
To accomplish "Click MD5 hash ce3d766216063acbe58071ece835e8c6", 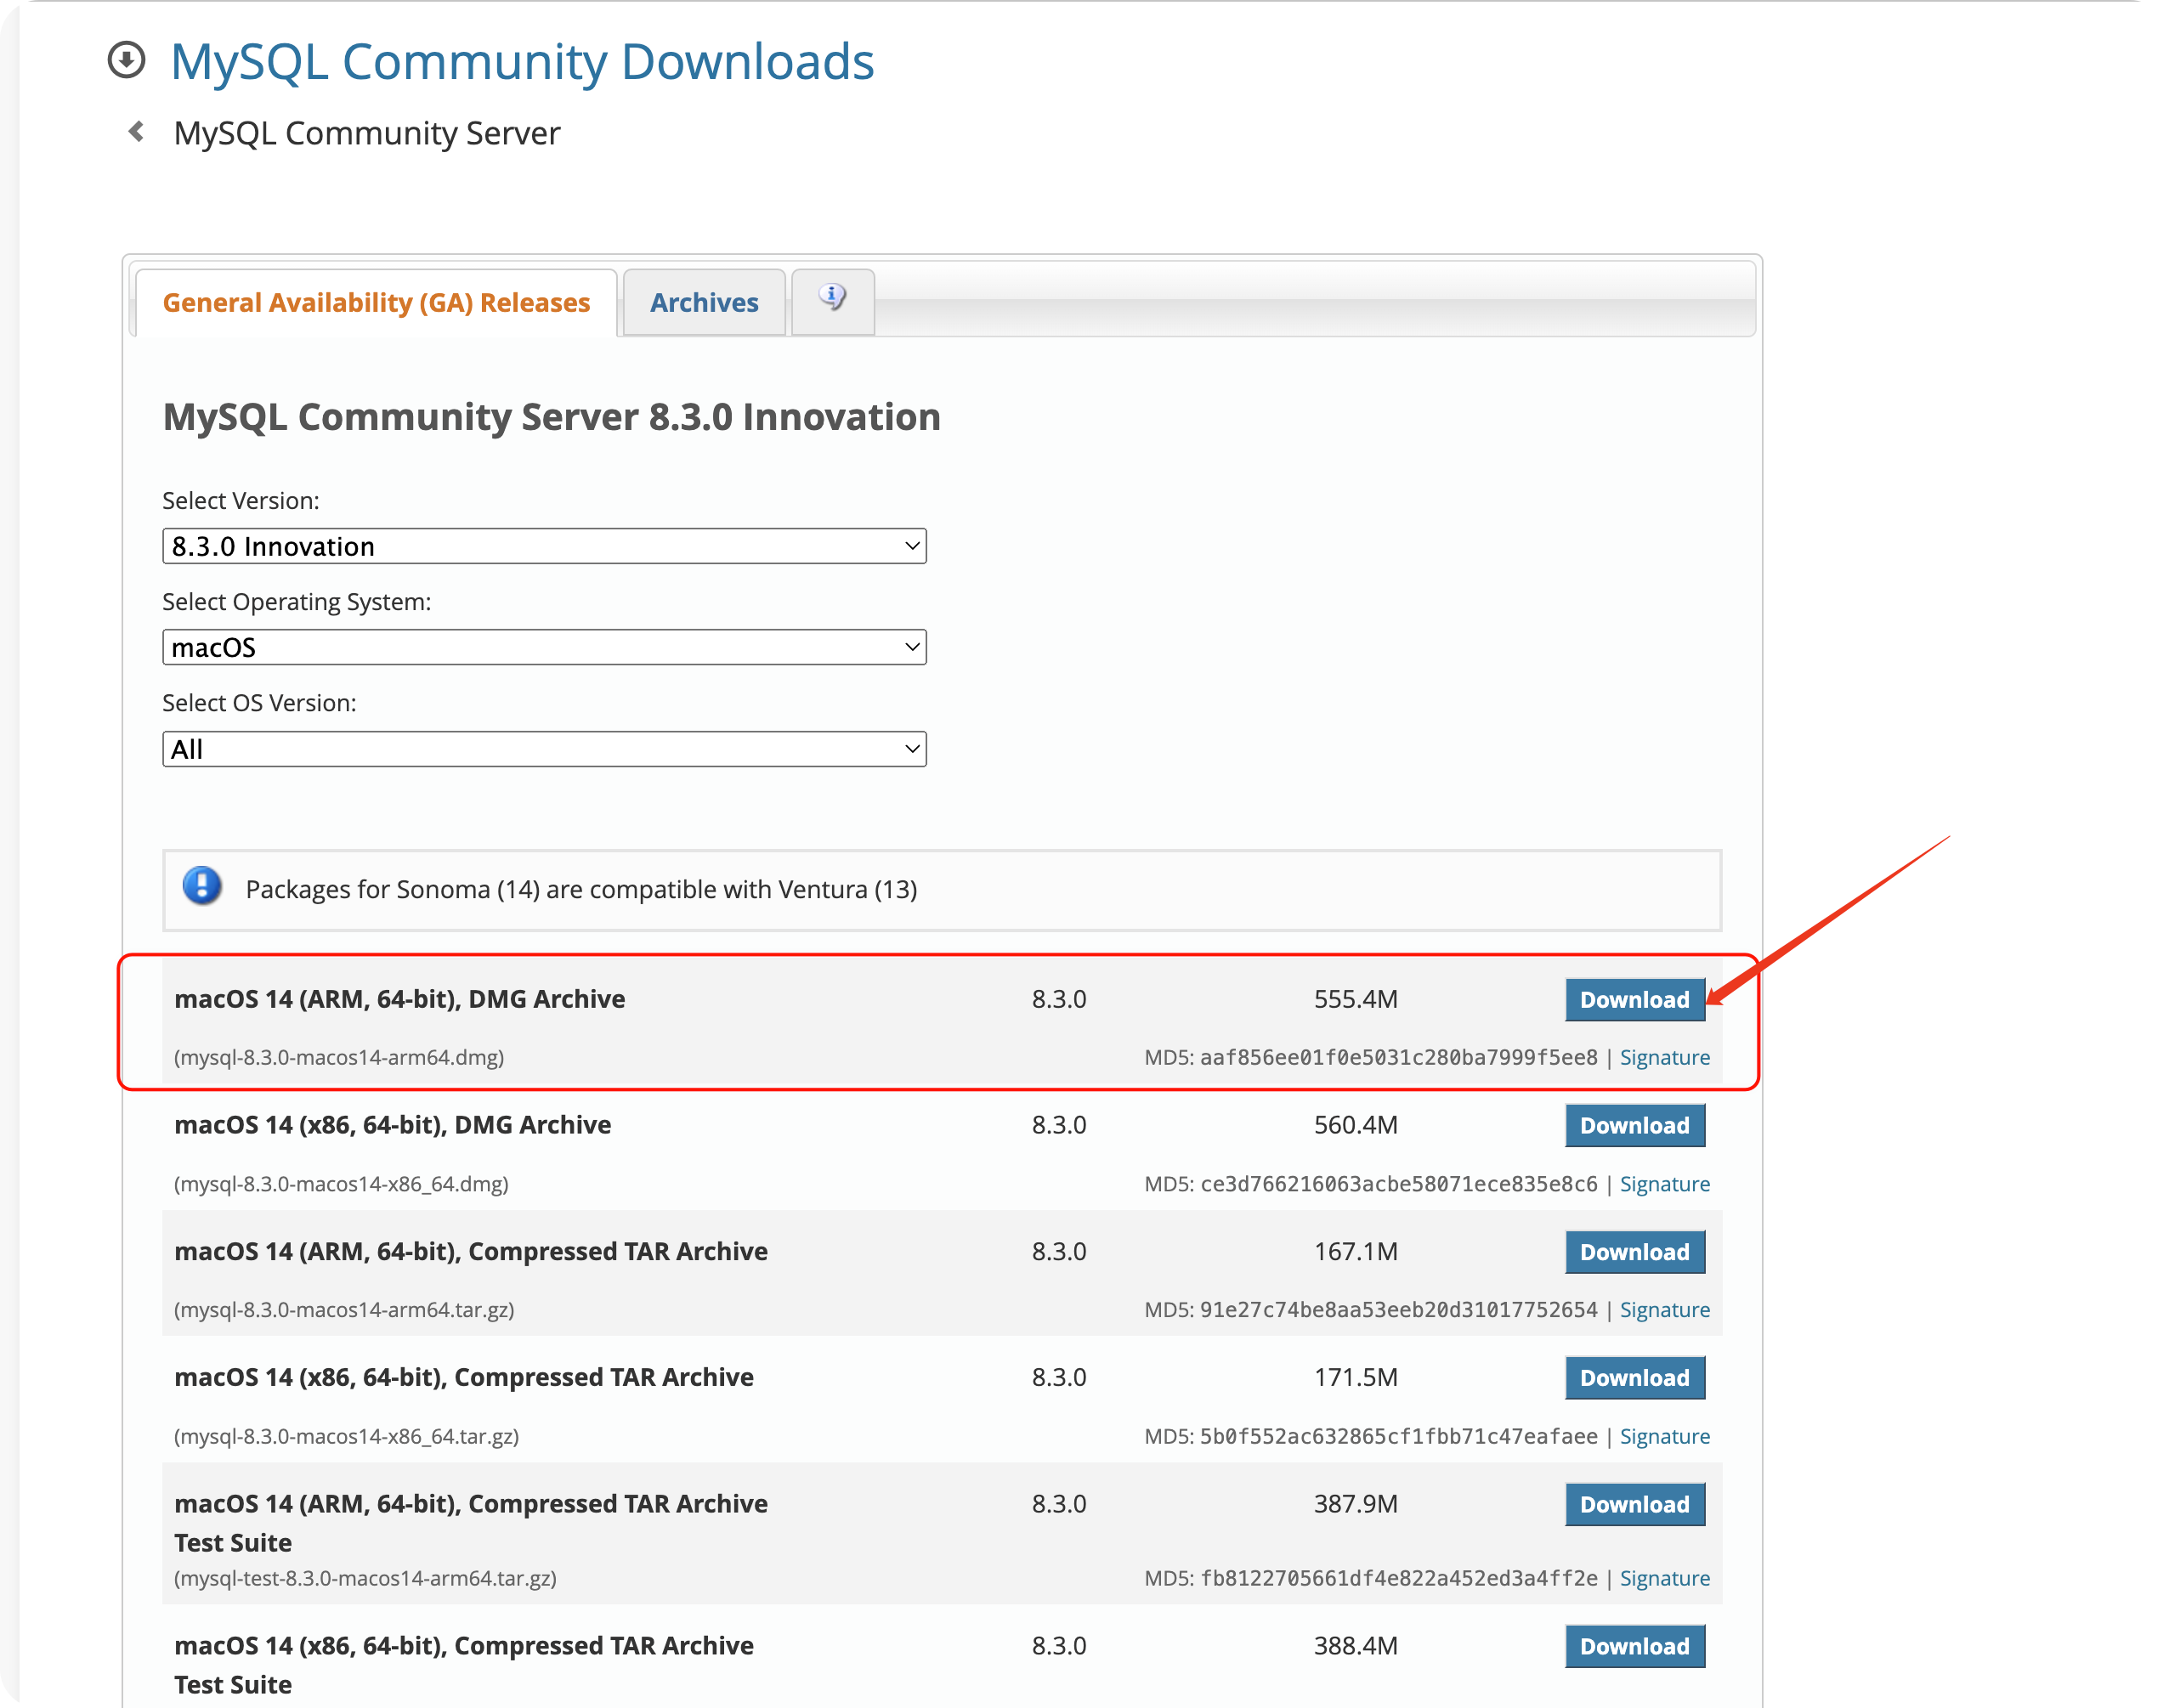I will [x=1398, y=1183].
